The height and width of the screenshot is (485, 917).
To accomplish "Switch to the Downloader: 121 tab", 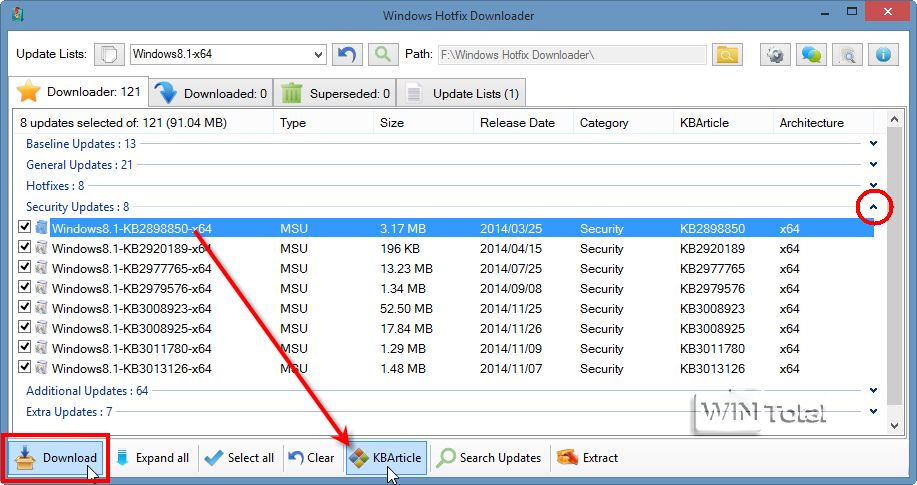I will tap(78, 92).
